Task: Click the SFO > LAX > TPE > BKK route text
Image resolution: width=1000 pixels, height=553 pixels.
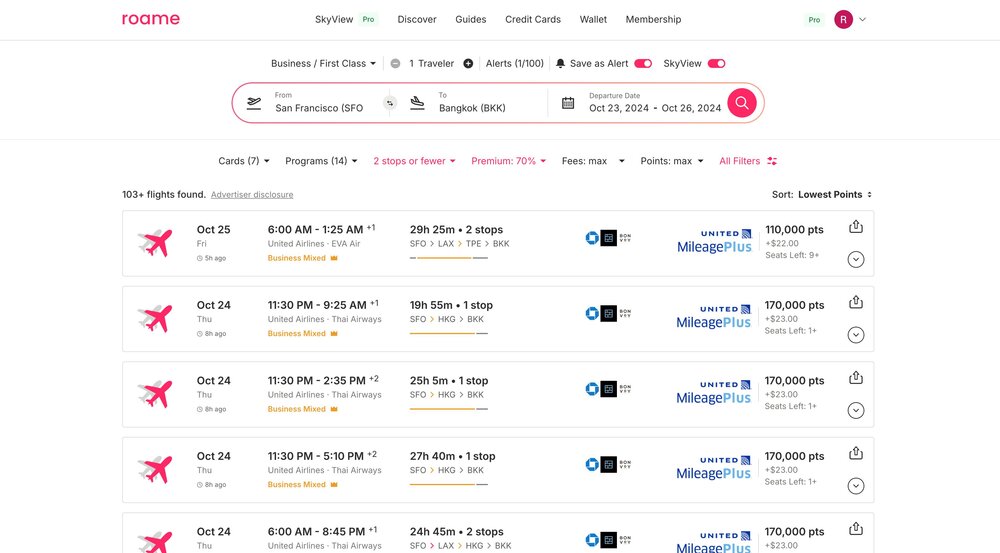Action: (x=459, y=244)
